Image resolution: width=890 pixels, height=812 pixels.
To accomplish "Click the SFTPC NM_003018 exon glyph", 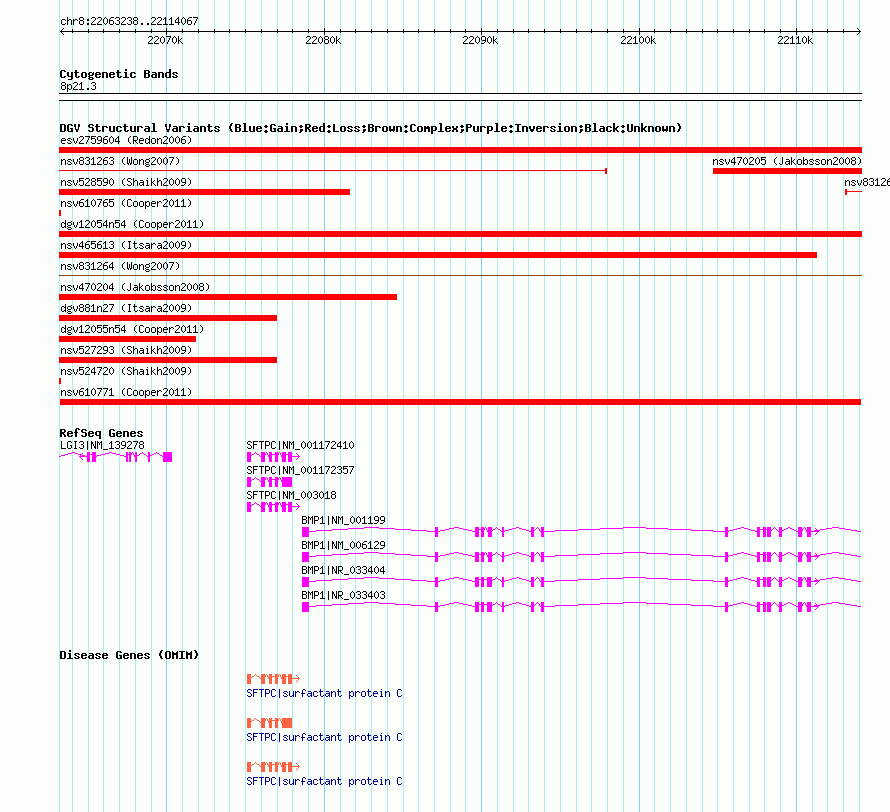I will (273, 507).
